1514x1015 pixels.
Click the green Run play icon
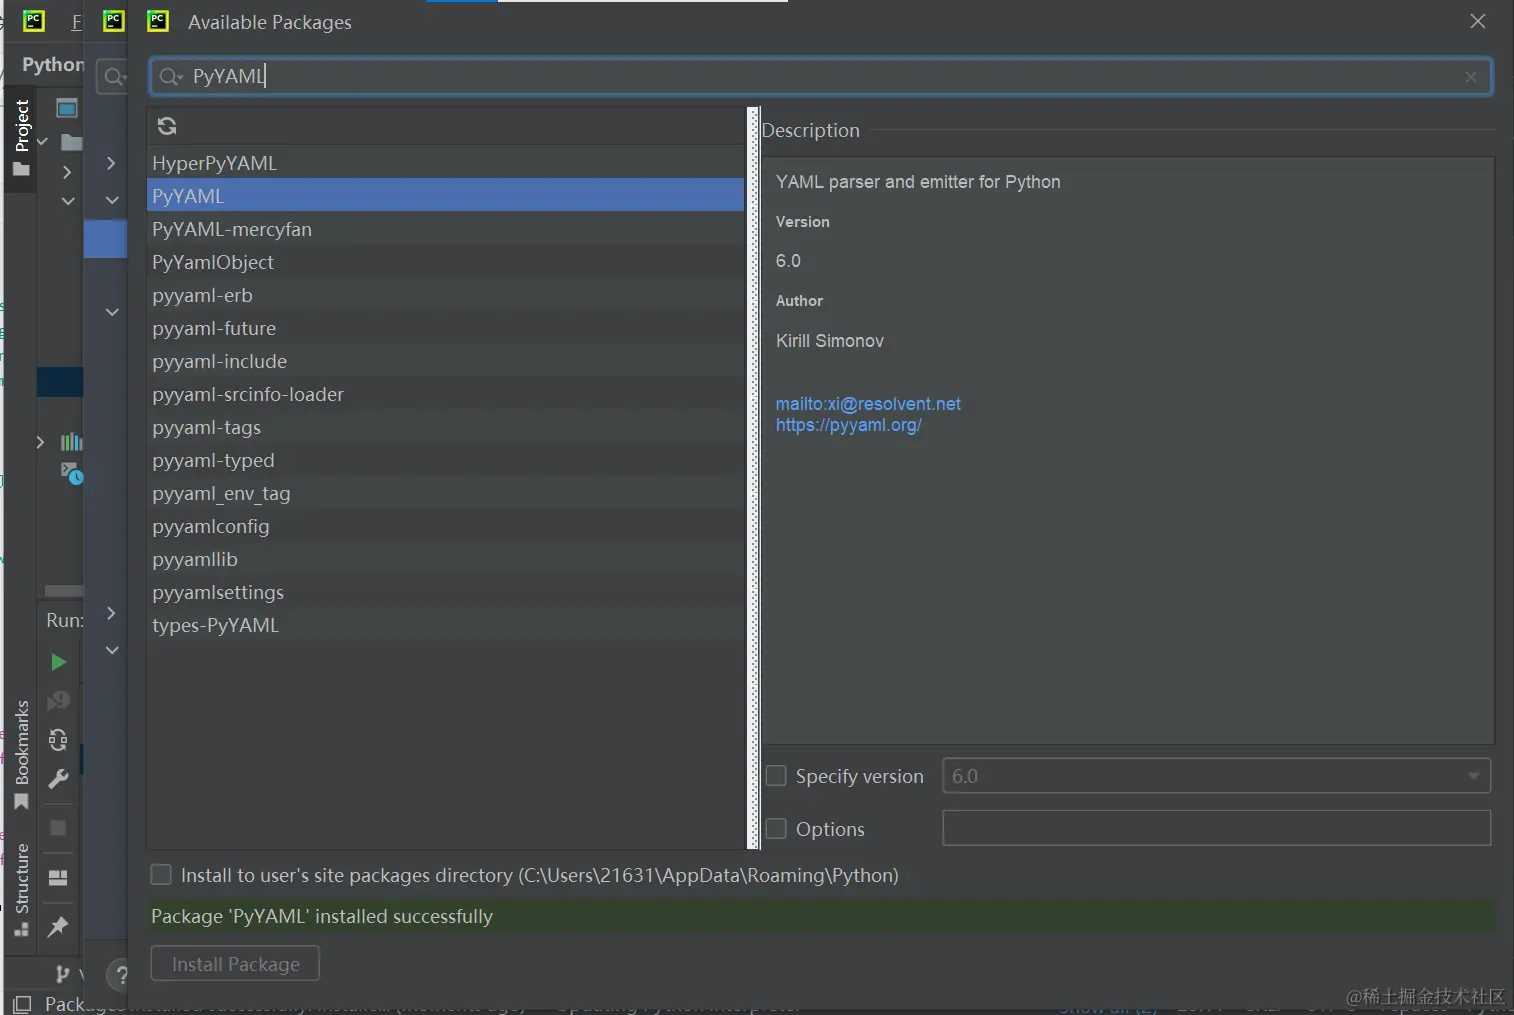58,662
